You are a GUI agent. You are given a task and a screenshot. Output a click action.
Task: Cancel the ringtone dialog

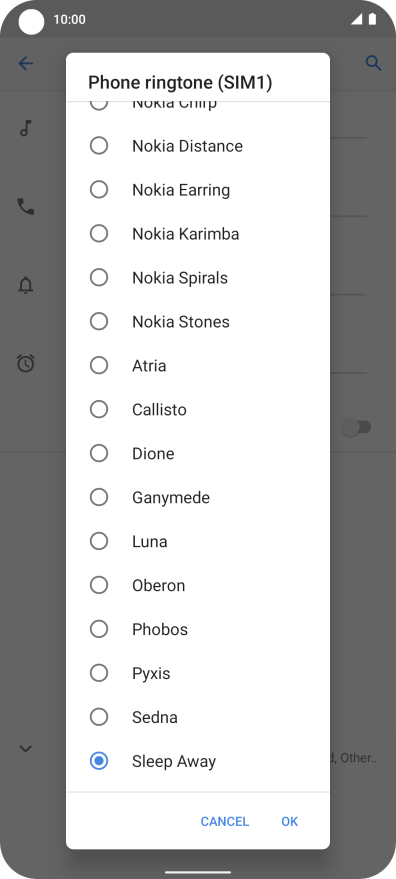224,821
